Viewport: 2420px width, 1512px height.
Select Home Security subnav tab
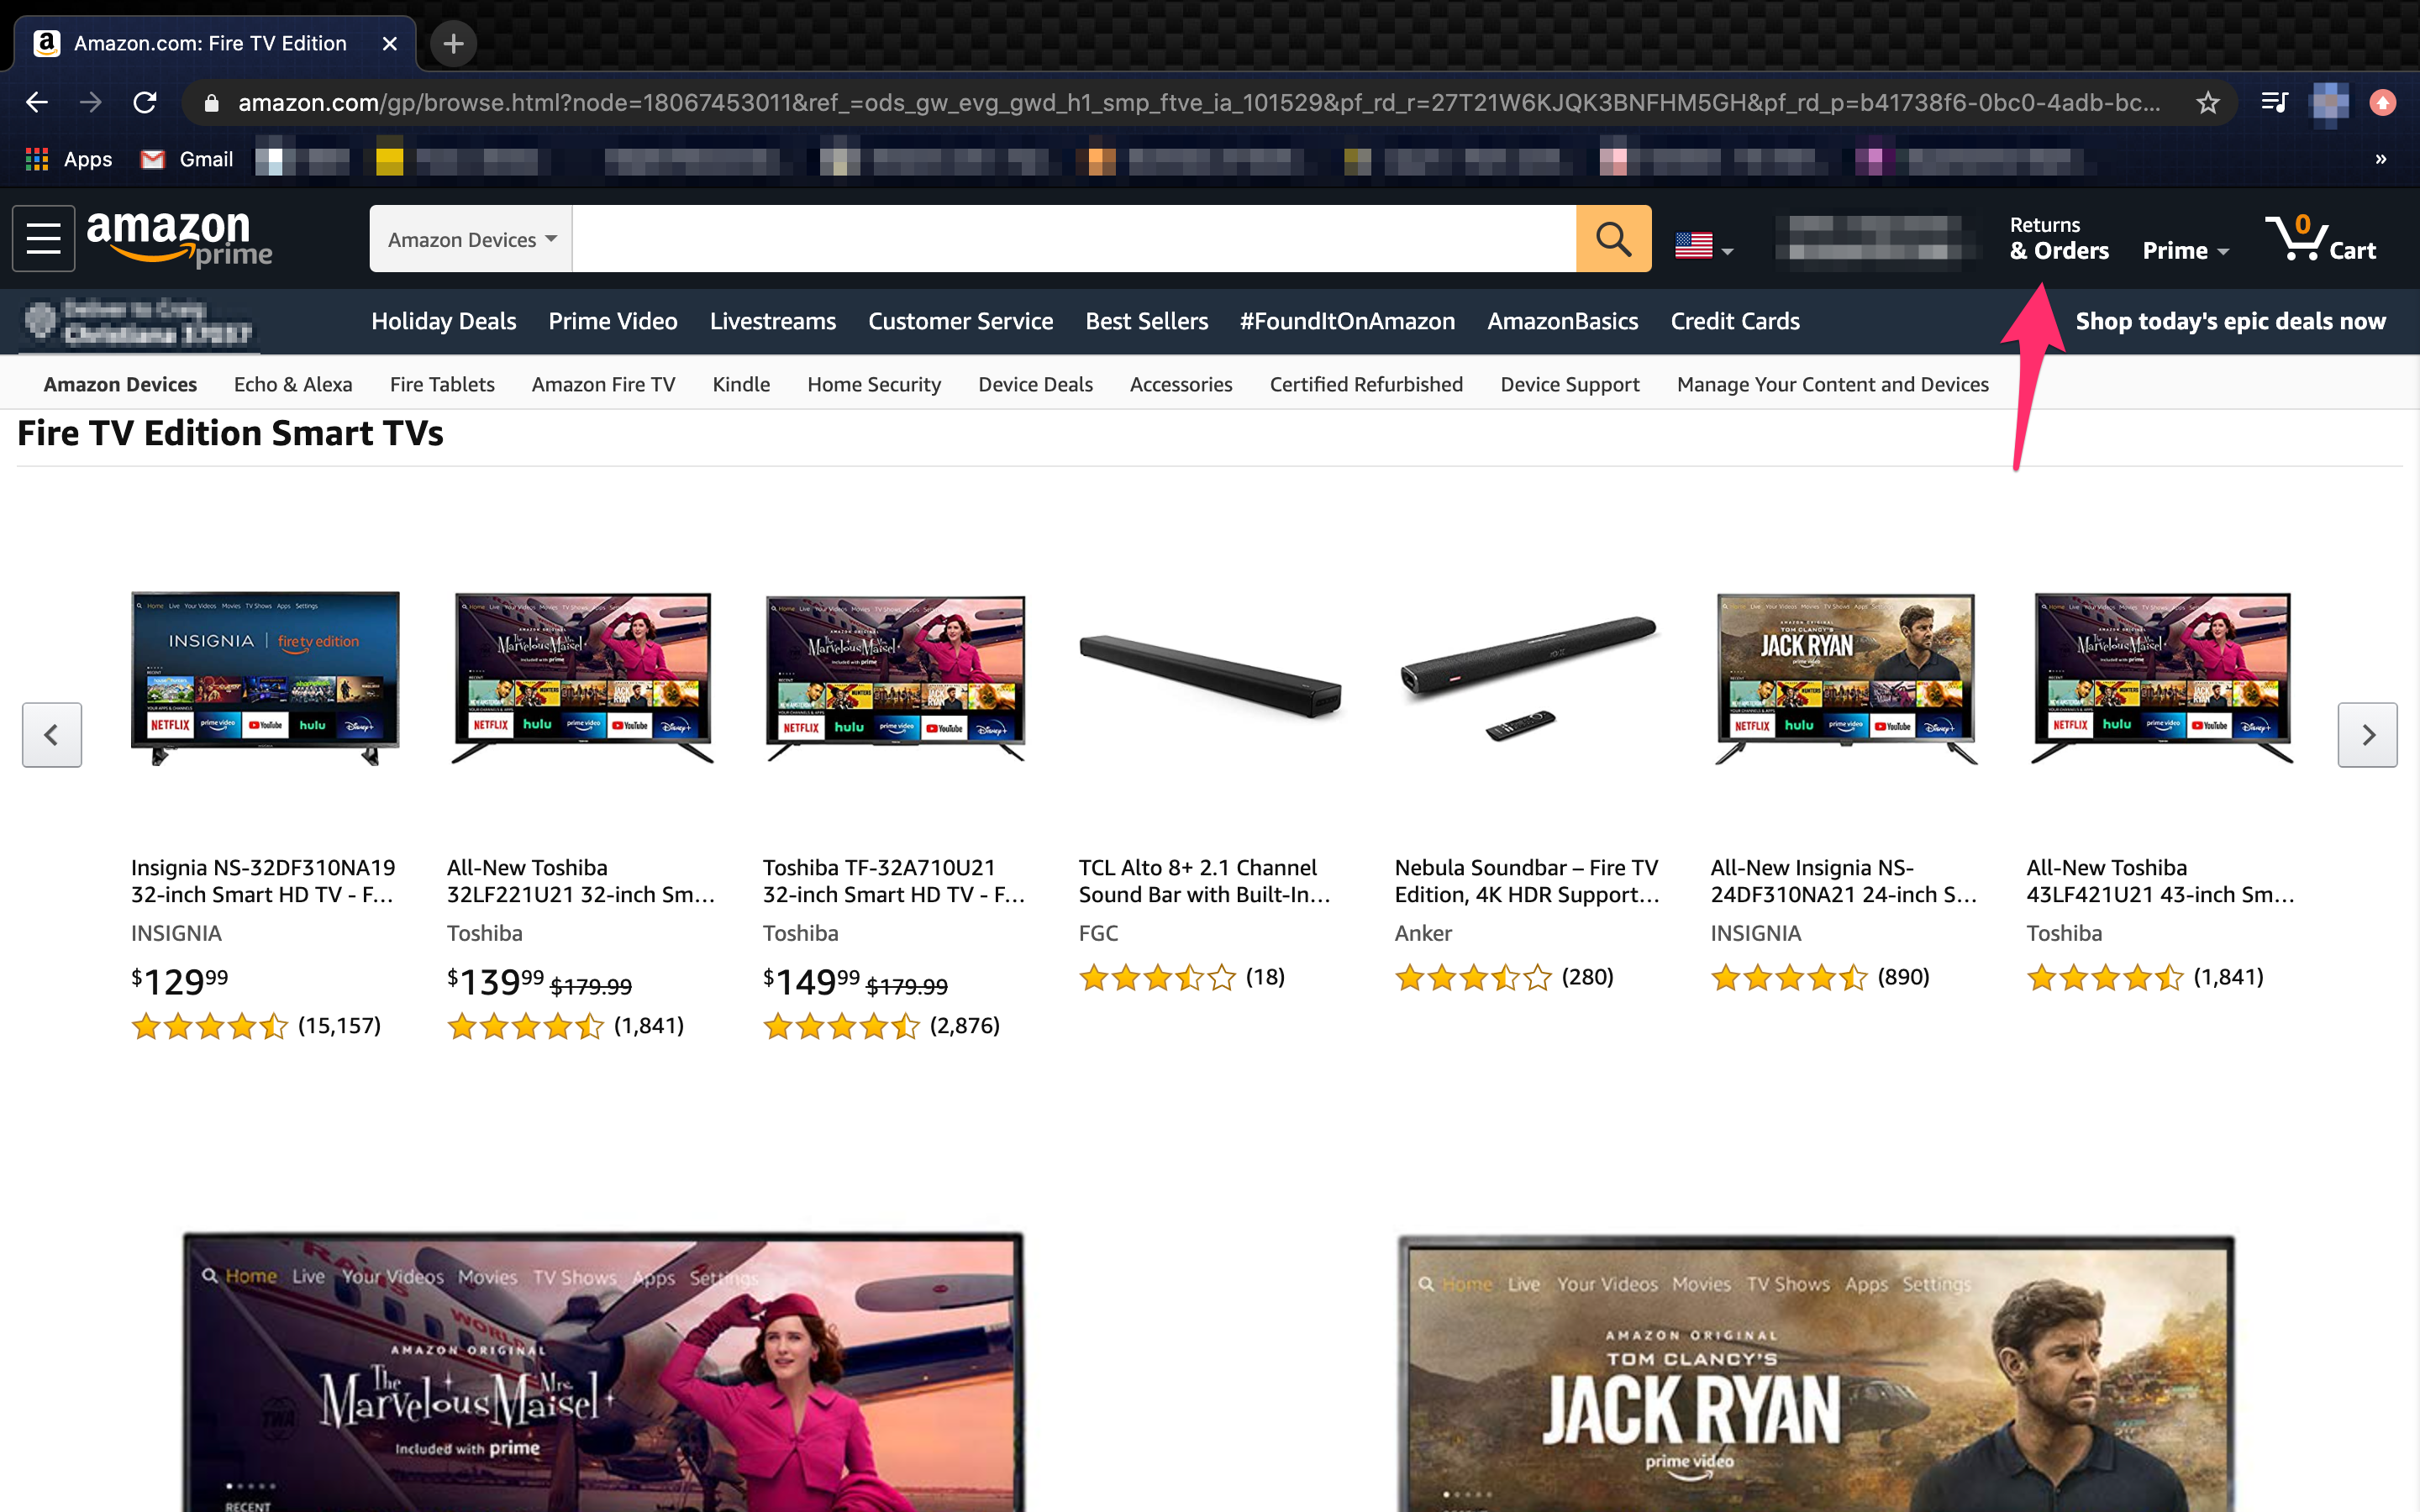(874, 384)
